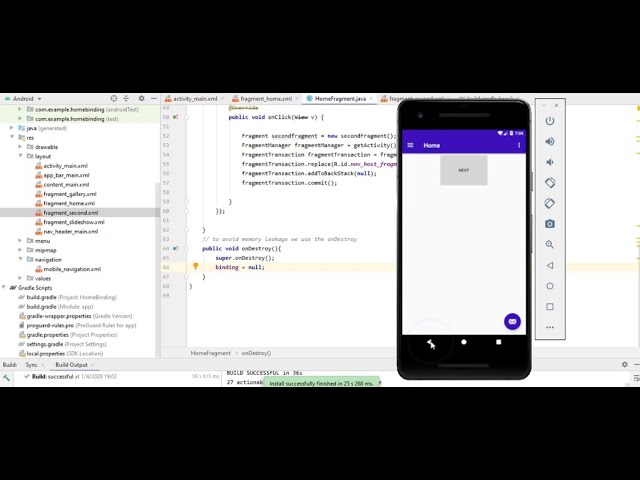This screenshot has height=480, width=640.
Task: Rotate the emulator right
Action: [x=550, y=203]
